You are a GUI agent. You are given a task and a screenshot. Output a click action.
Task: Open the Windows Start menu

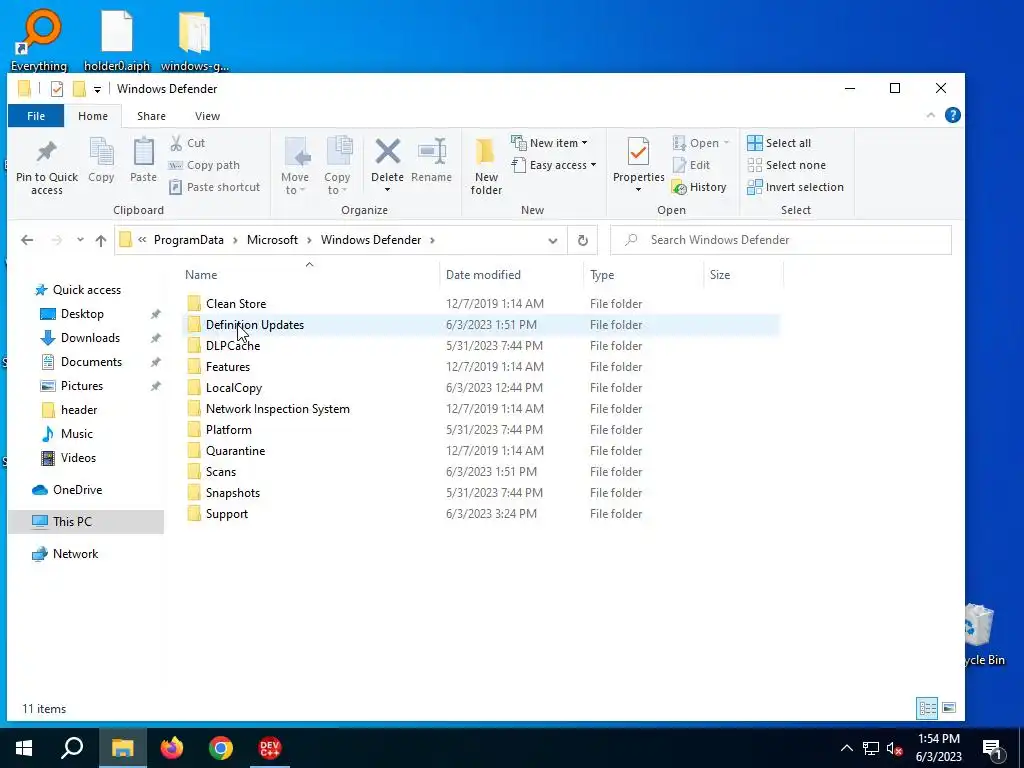coord(24,748)
